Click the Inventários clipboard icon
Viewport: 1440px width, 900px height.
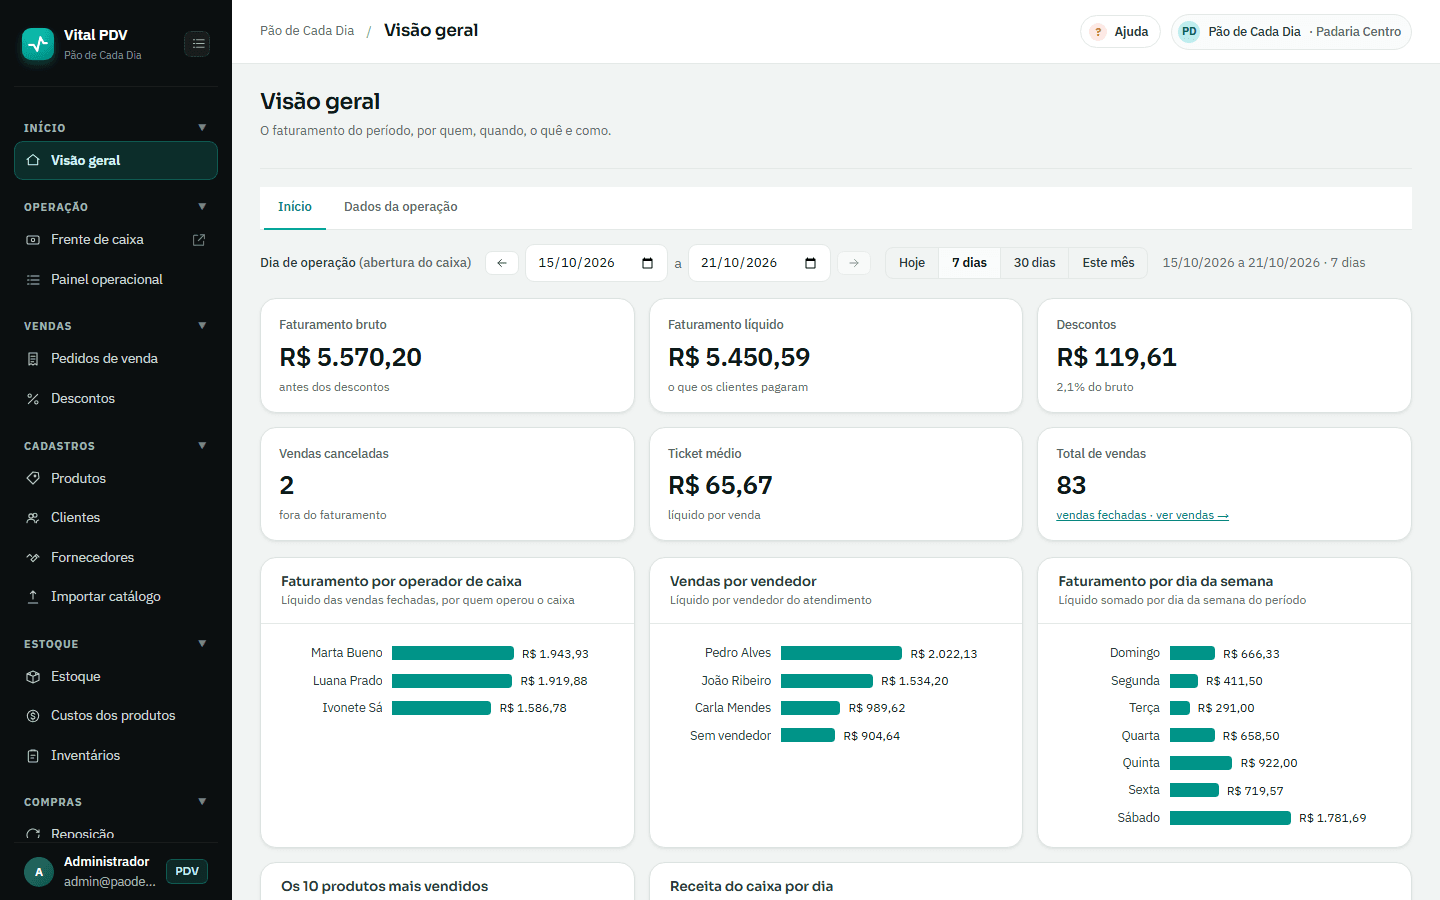33,756
